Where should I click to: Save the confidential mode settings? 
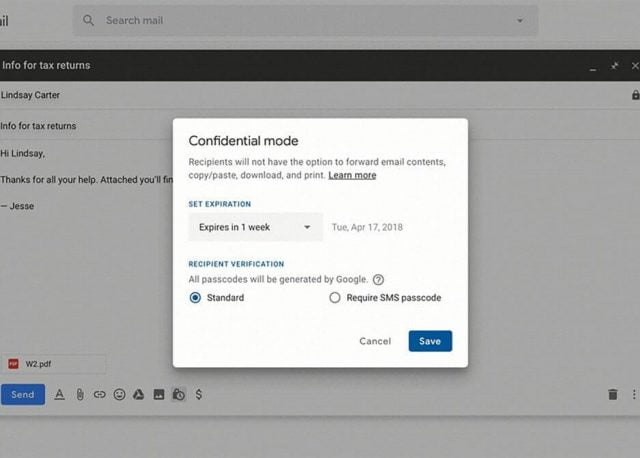(x=430, y=341)
